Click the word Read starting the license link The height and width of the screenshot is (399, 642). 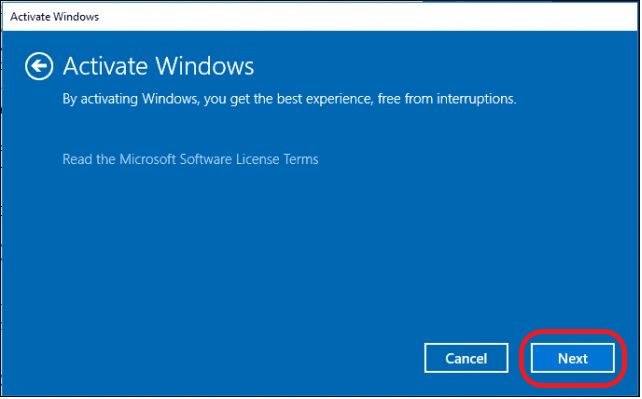pos(77,159)
